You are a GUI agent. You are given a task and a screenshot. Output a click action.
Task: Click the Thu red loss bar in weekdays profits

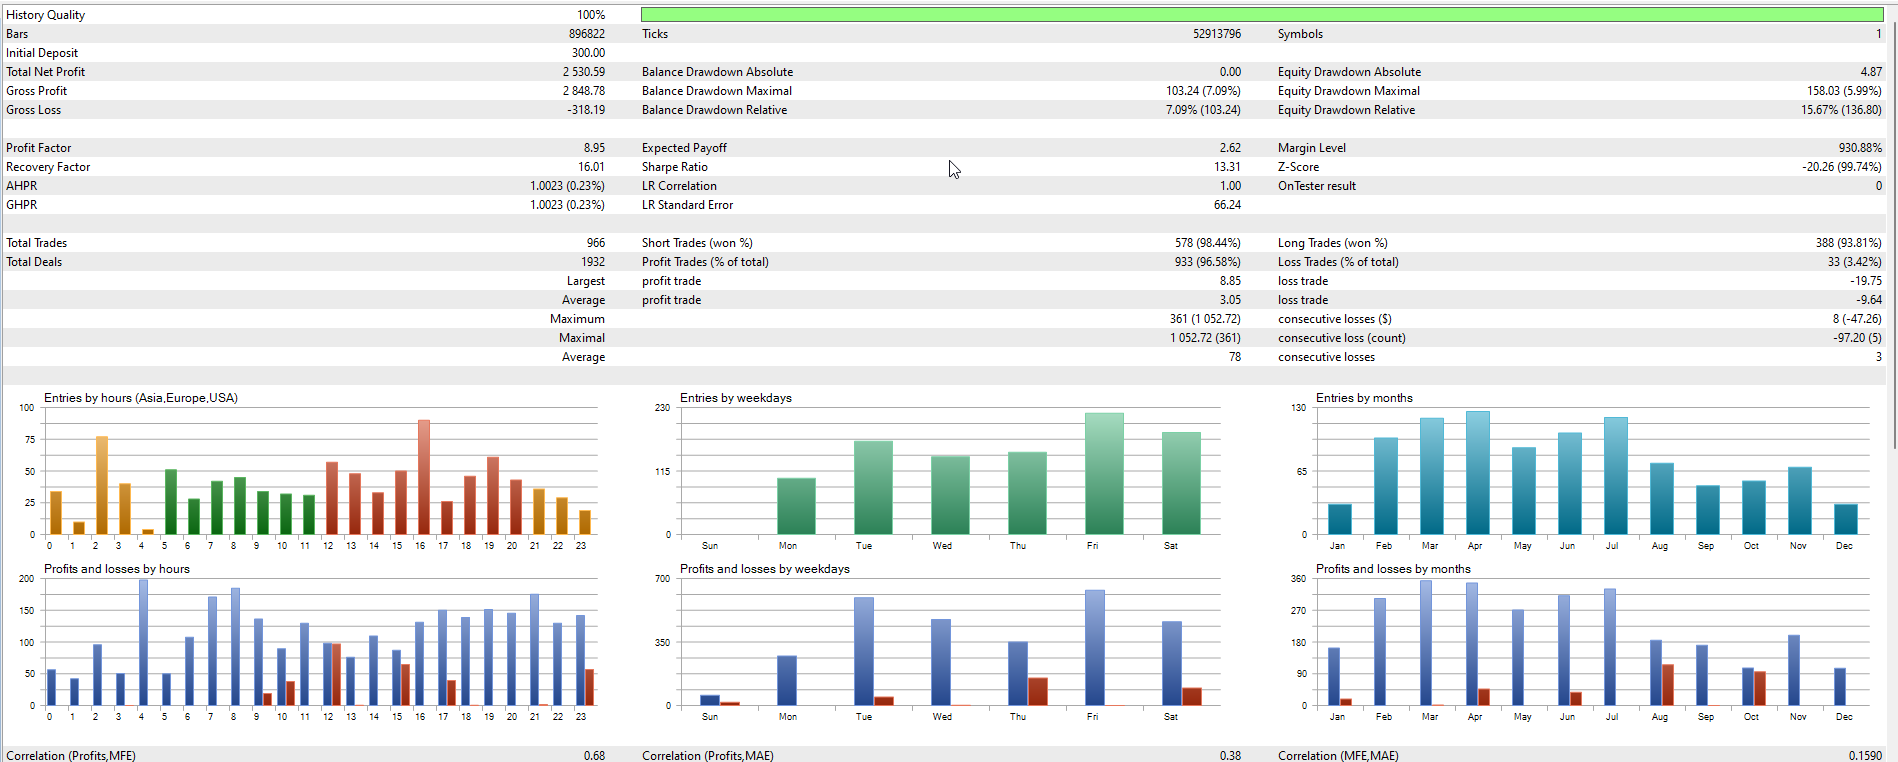pos(1038,692)
